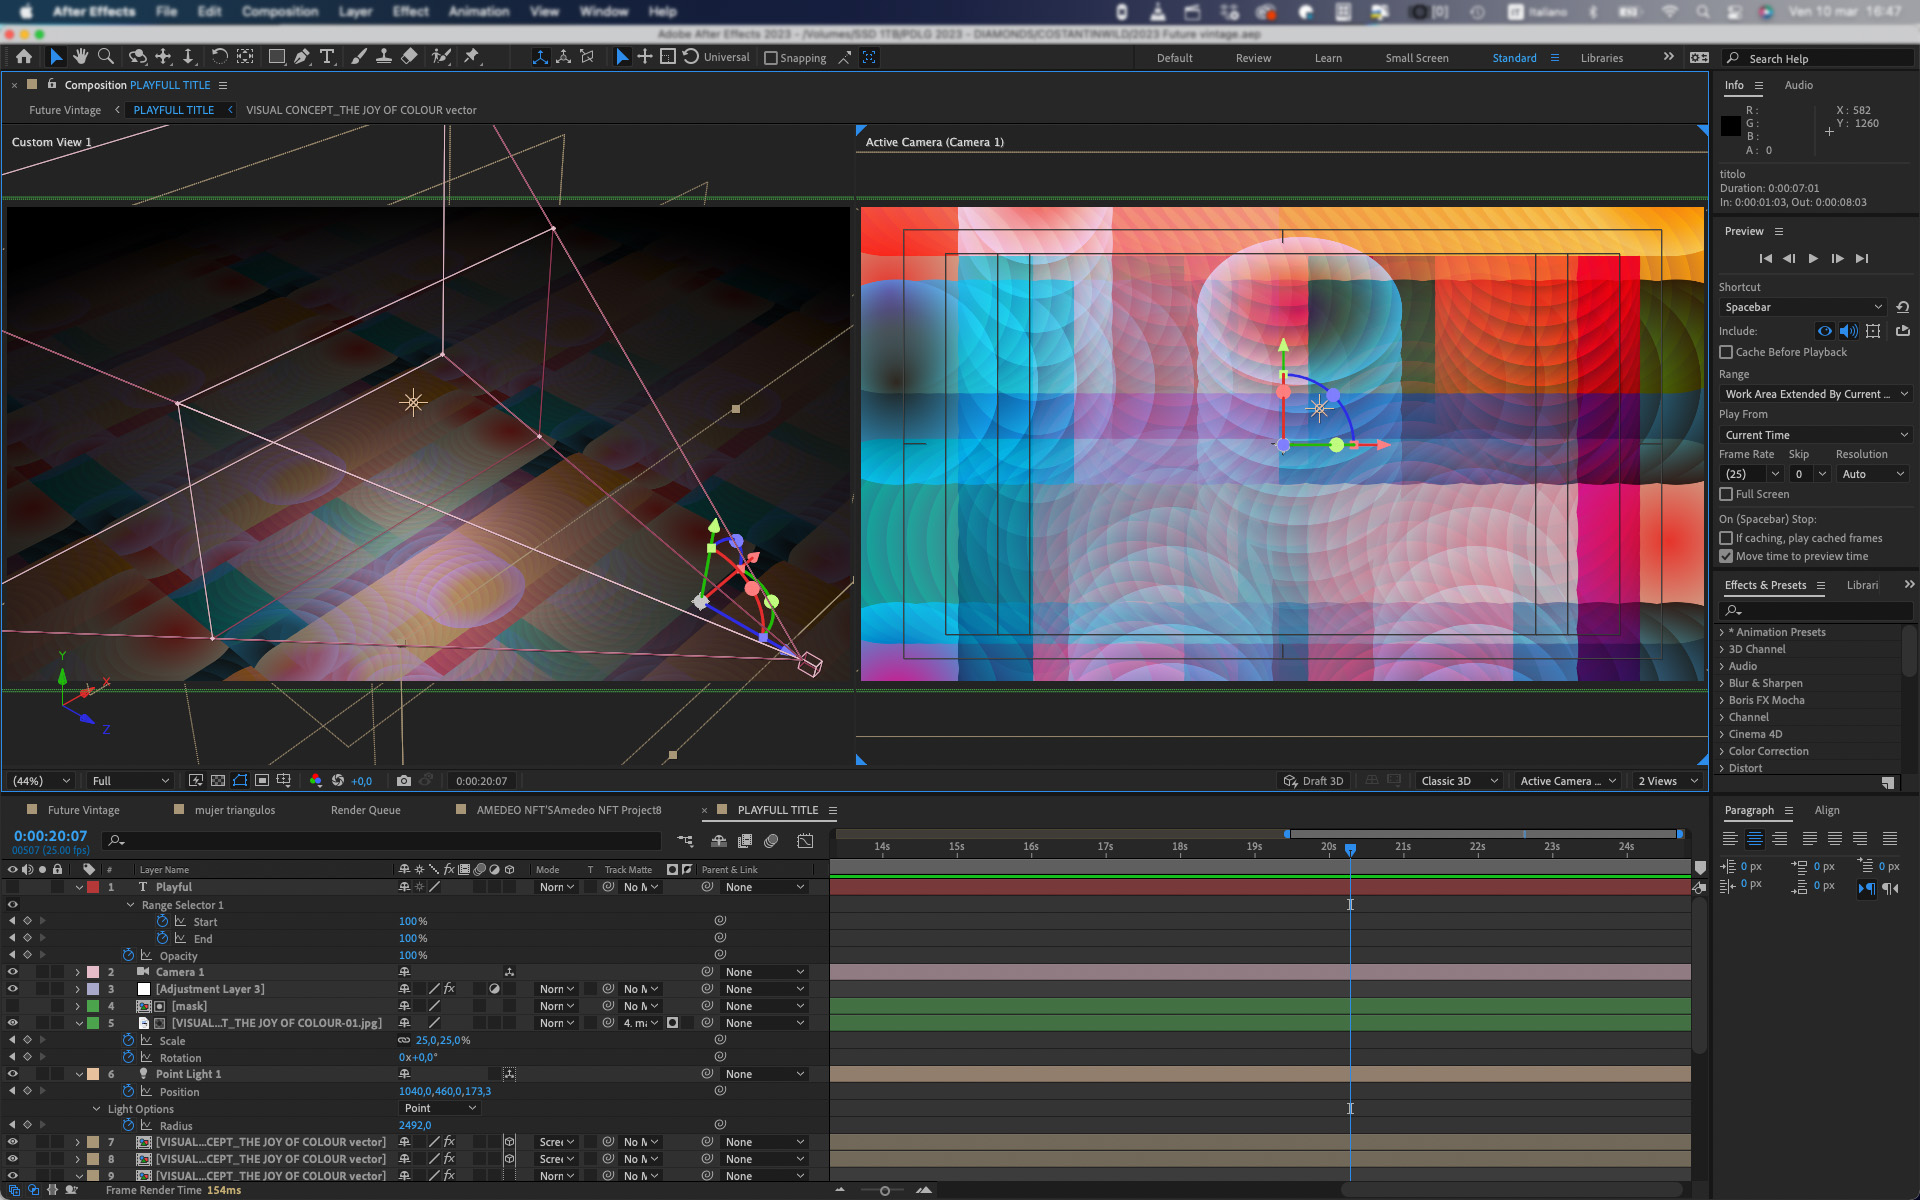This screenshot has width=1920, height=1200.
Task: Select the Rotation tool
Action: click(x=219, y=57)
